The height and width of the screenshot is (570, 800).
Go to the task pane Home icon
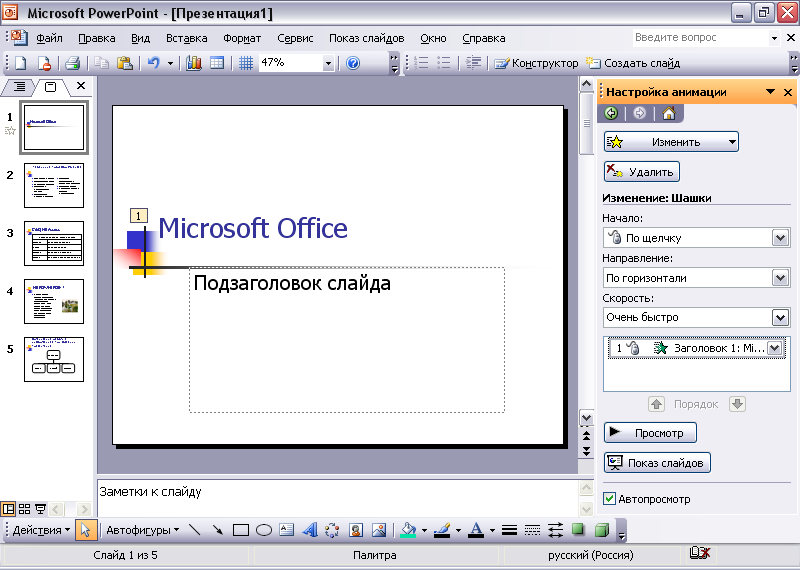(x=668, y=113)
